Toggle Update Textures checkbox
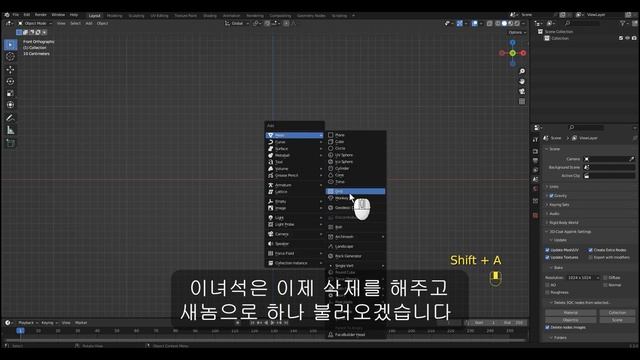Viewport: 640px width, 360px height. click(547, 258)
